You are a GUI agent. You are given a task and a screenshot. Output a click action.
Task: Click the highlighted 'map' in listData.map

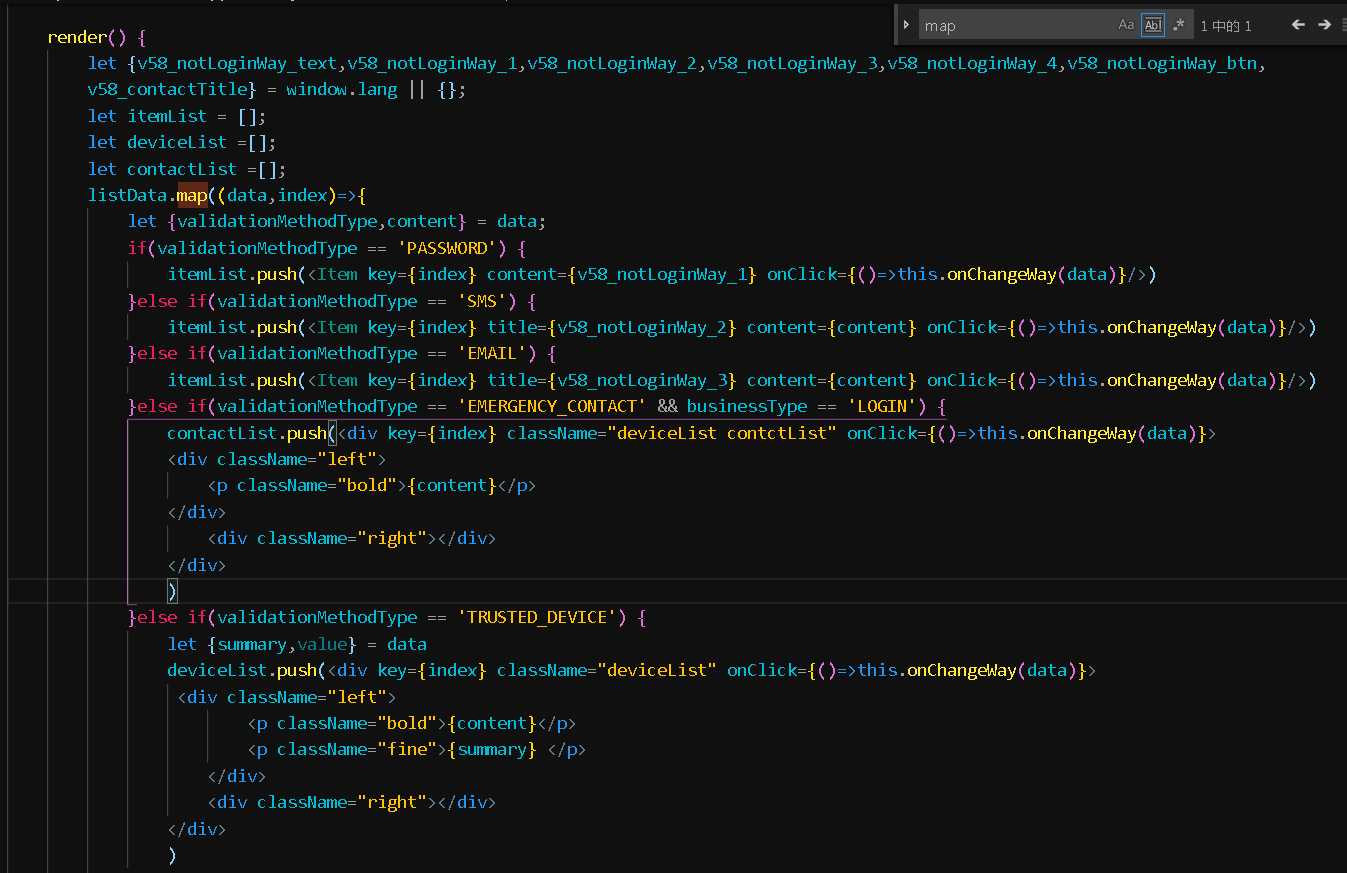pyautogui.click(x=192, y=195)
